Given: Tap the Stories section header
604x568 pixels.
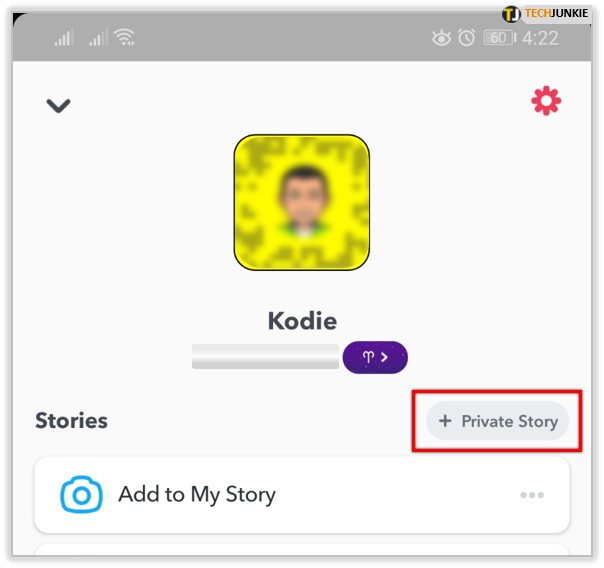Looking at the screenshot, I should click(71, 420).
